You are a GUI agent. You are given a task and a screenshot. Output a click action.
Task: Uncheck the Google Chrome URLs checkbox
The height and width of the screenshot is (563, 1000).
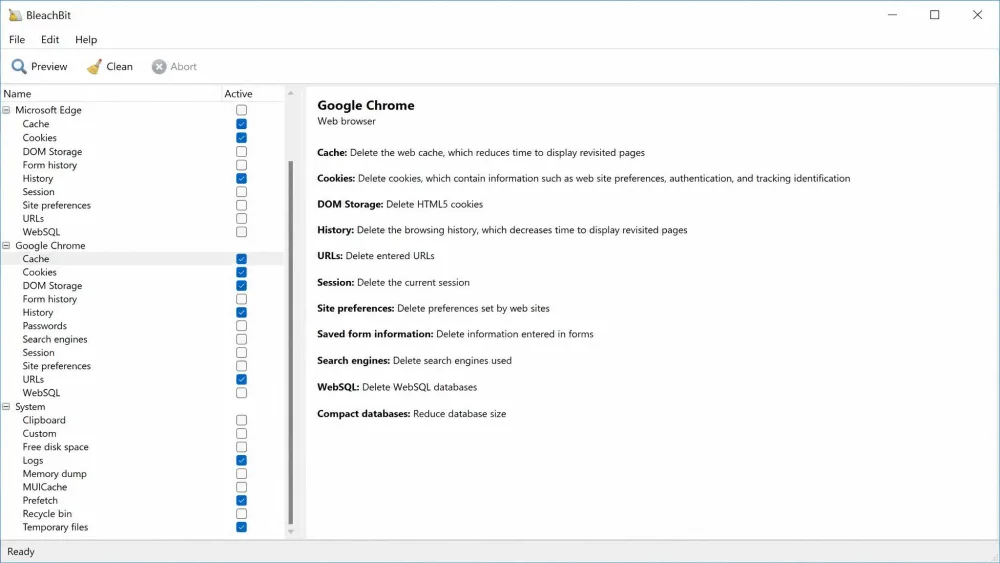coord(241,379)
